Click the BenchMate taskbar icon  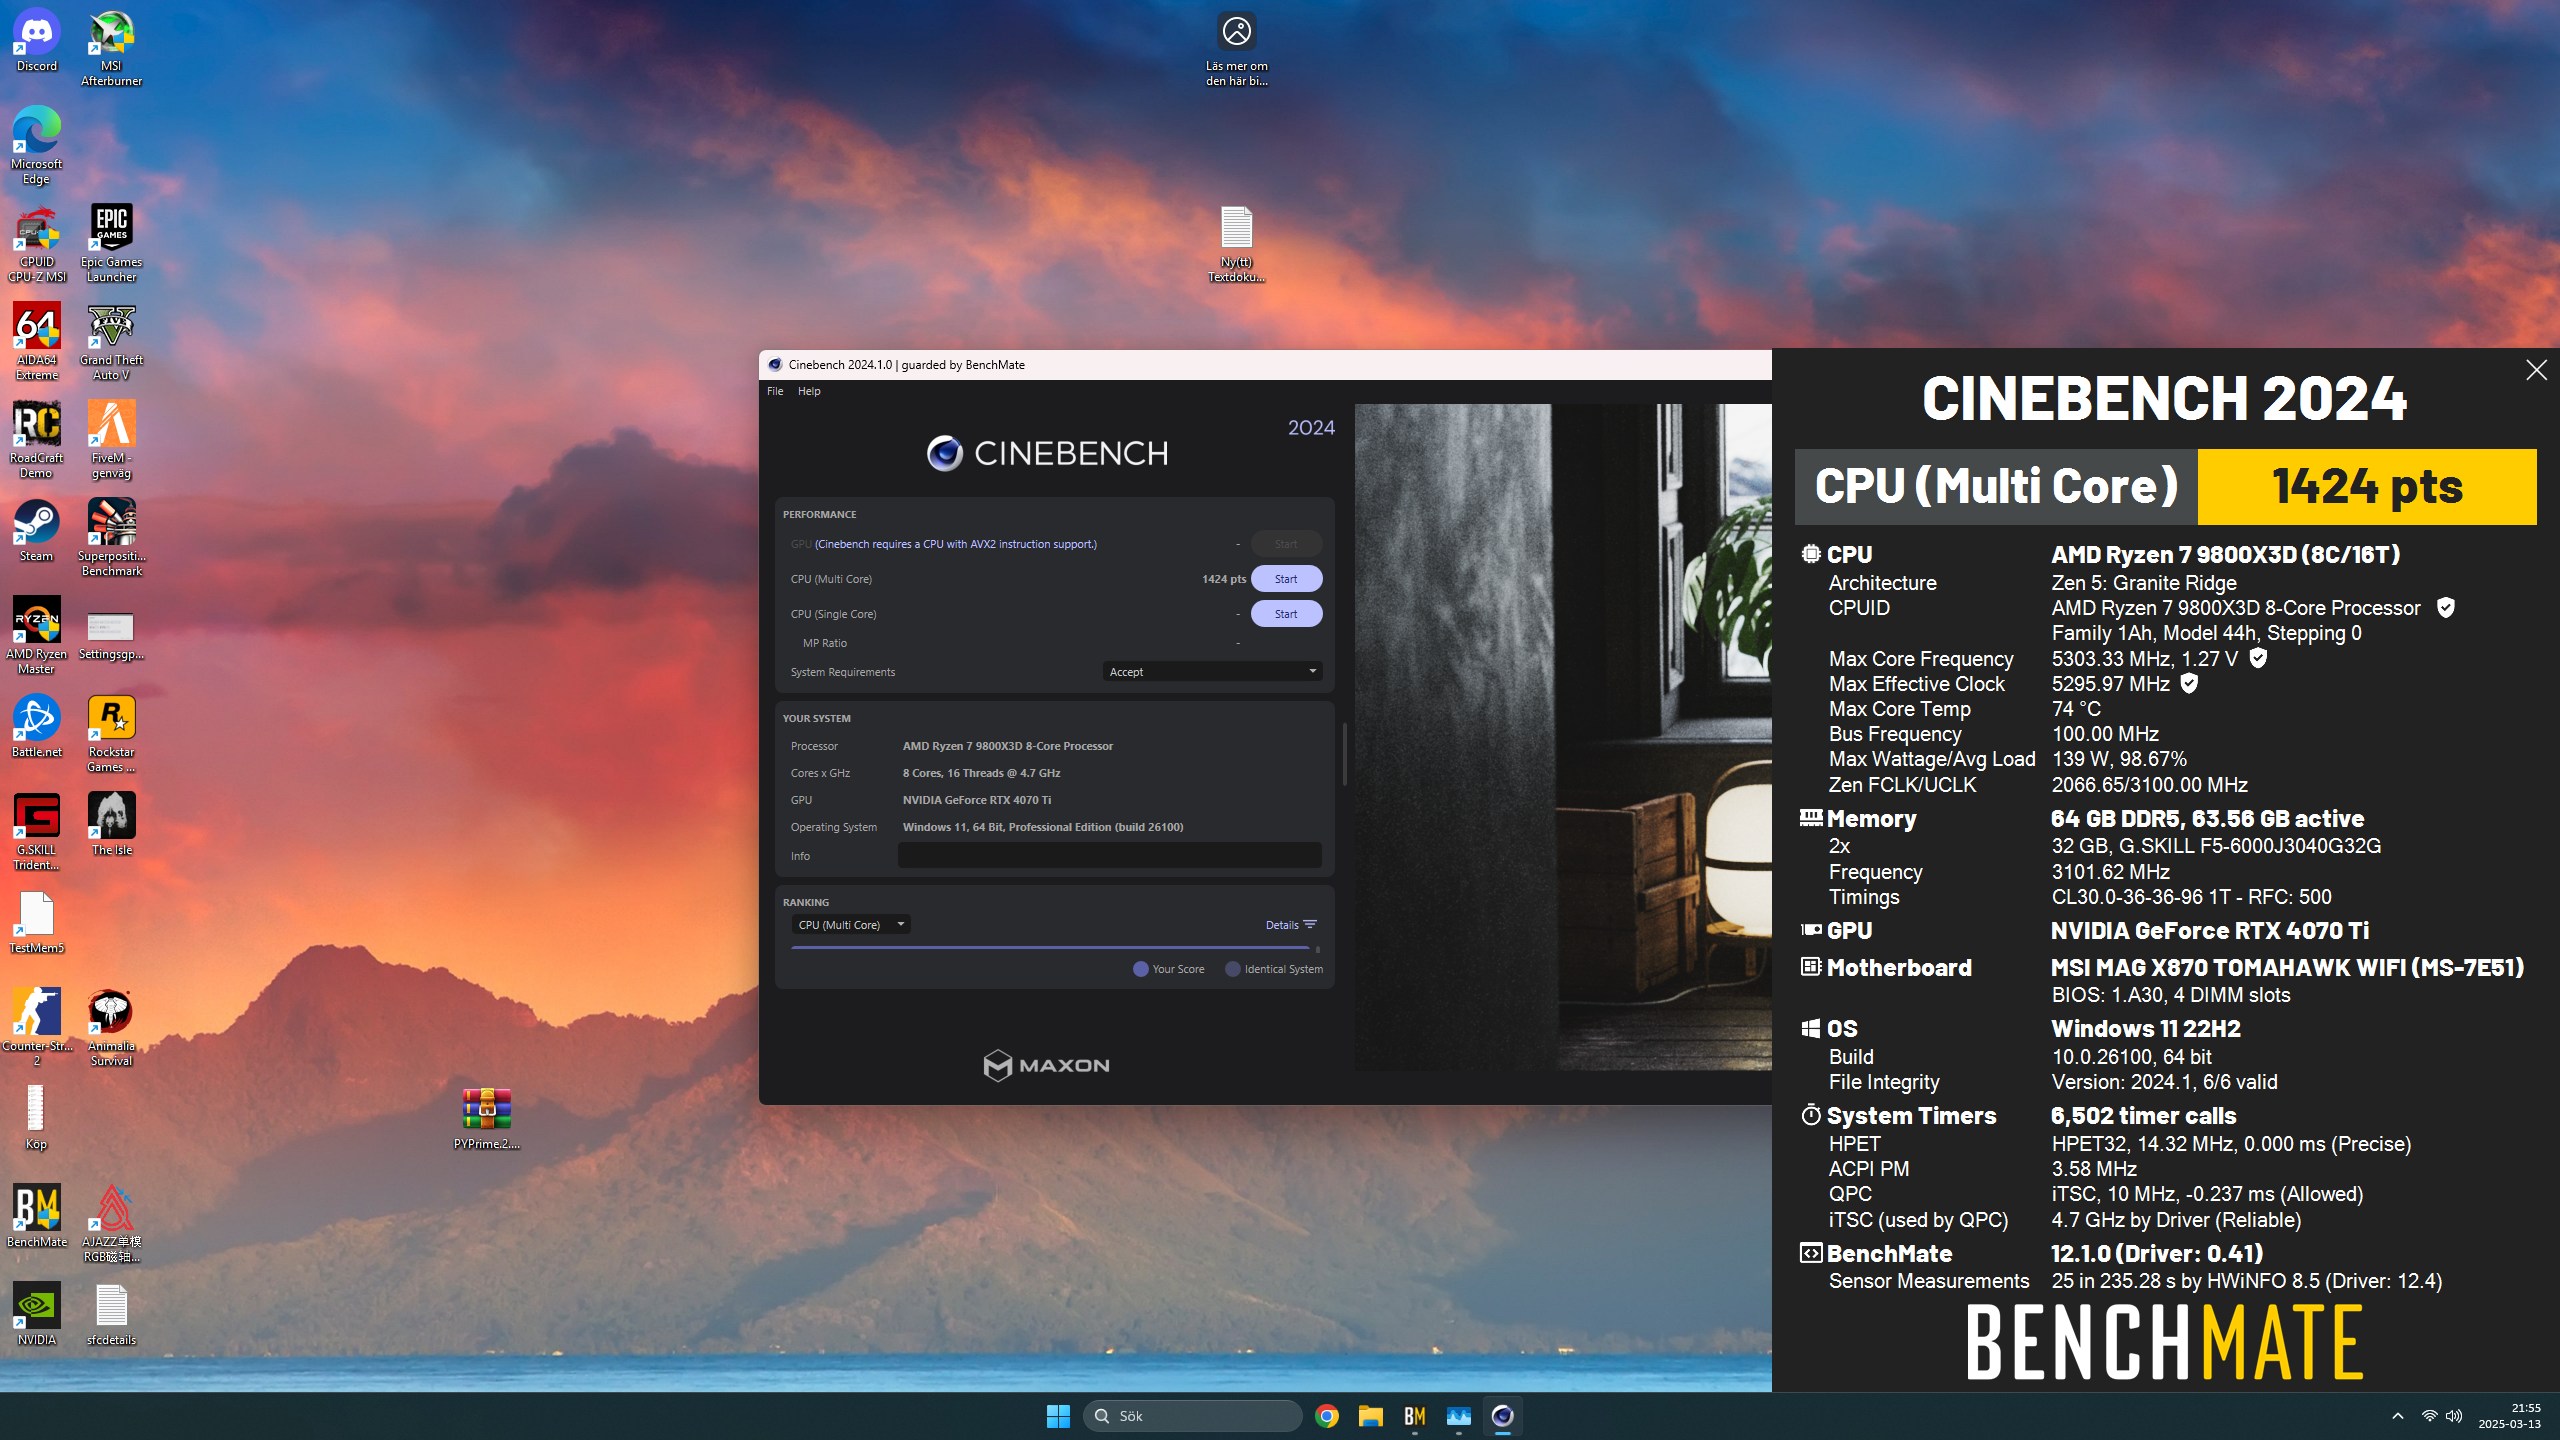(x=1414, y=1416)
